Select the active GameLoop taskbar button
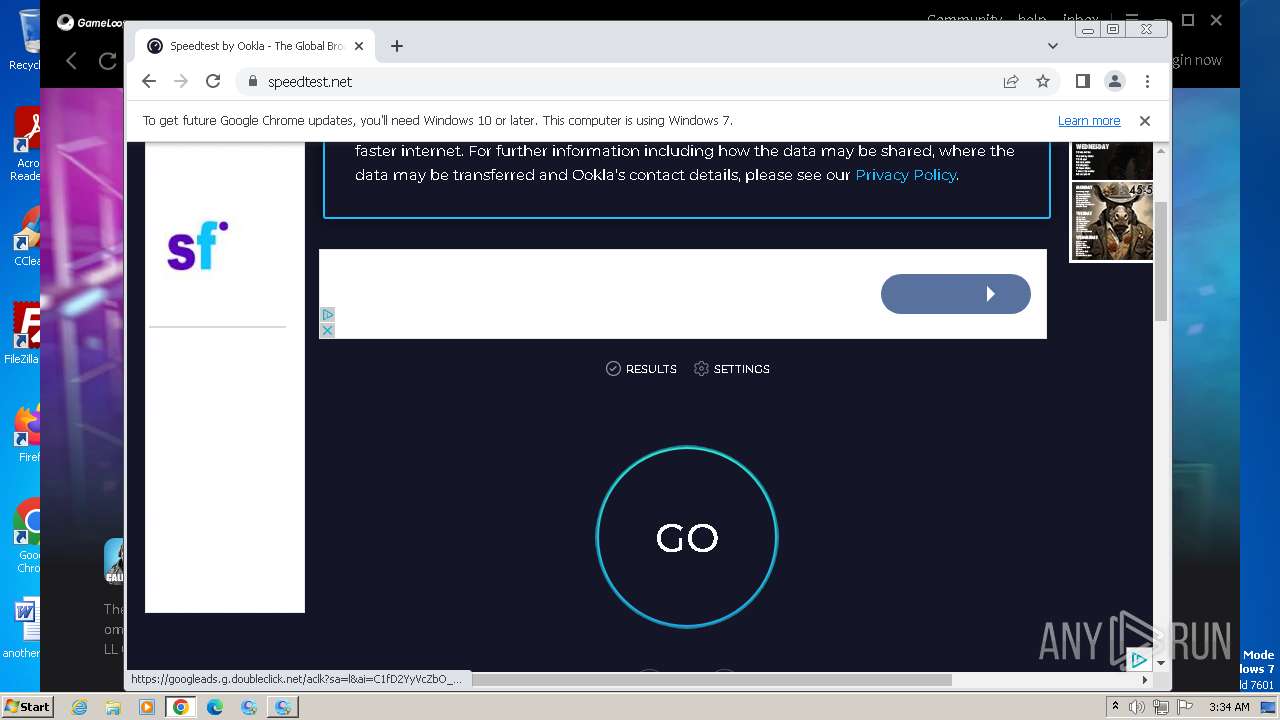This screenshot has width=1280, height=720. tap(283, 707)
